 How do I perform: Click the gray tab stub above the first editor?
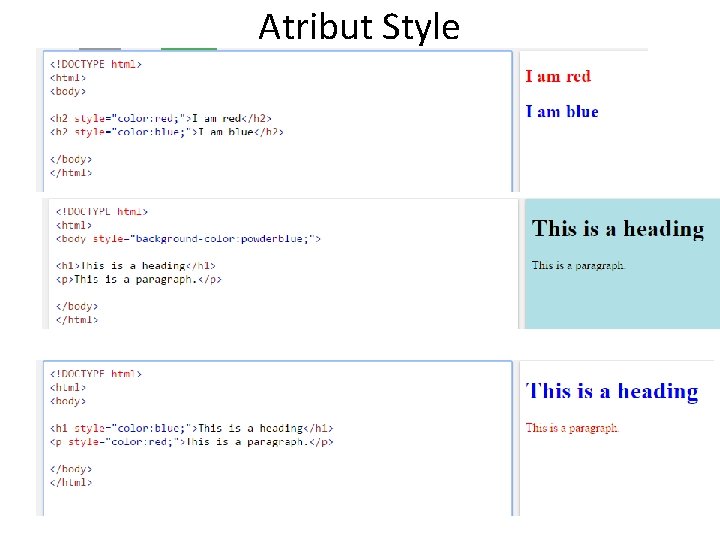100,49
